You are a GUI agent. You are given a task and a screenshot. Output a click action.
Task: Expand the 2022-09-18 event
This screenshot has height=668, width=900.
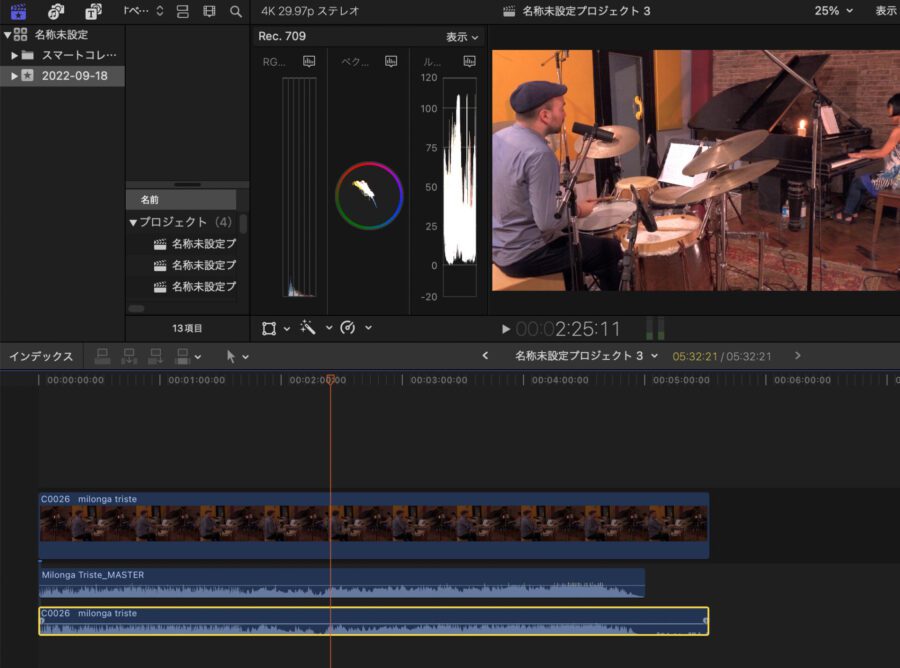tap(14, 76)
